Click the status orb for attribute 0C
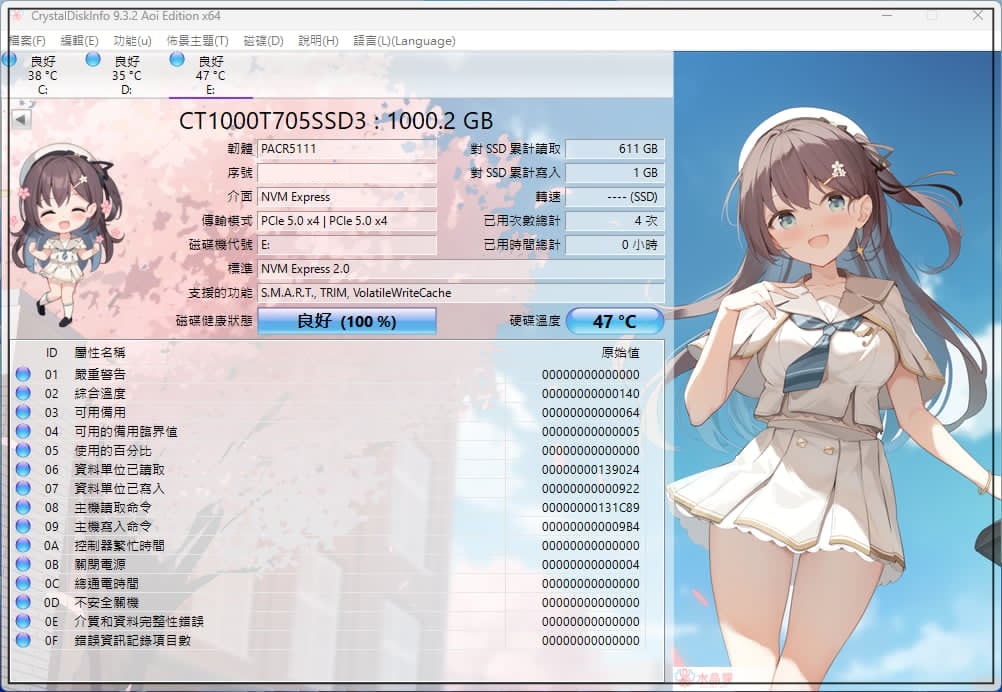The image size is (1002, 692). [x=23, y=583]
